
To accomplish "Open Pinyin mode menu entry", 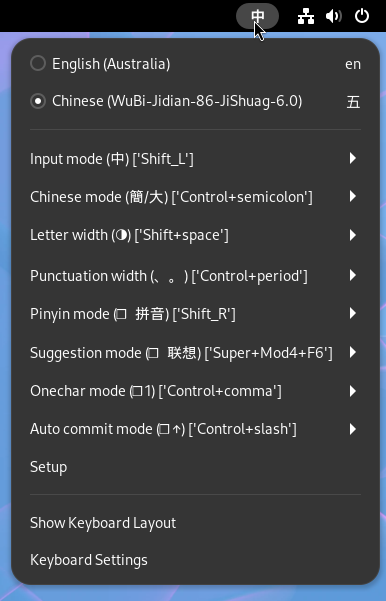I will tap(195, 314).
